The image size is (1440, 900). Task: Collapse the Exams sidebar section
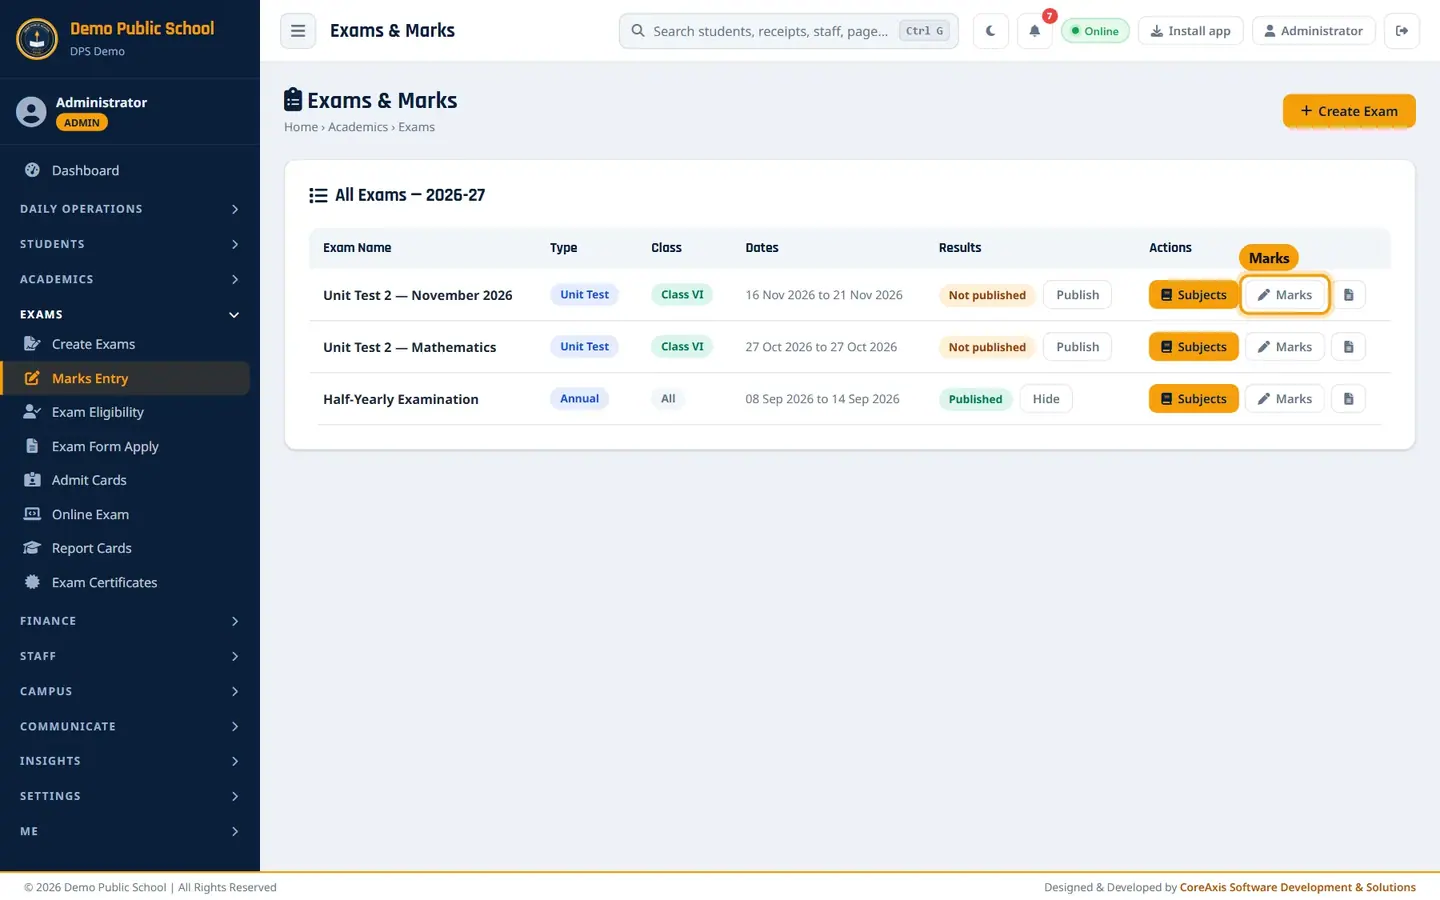click(x=130, y=314)
